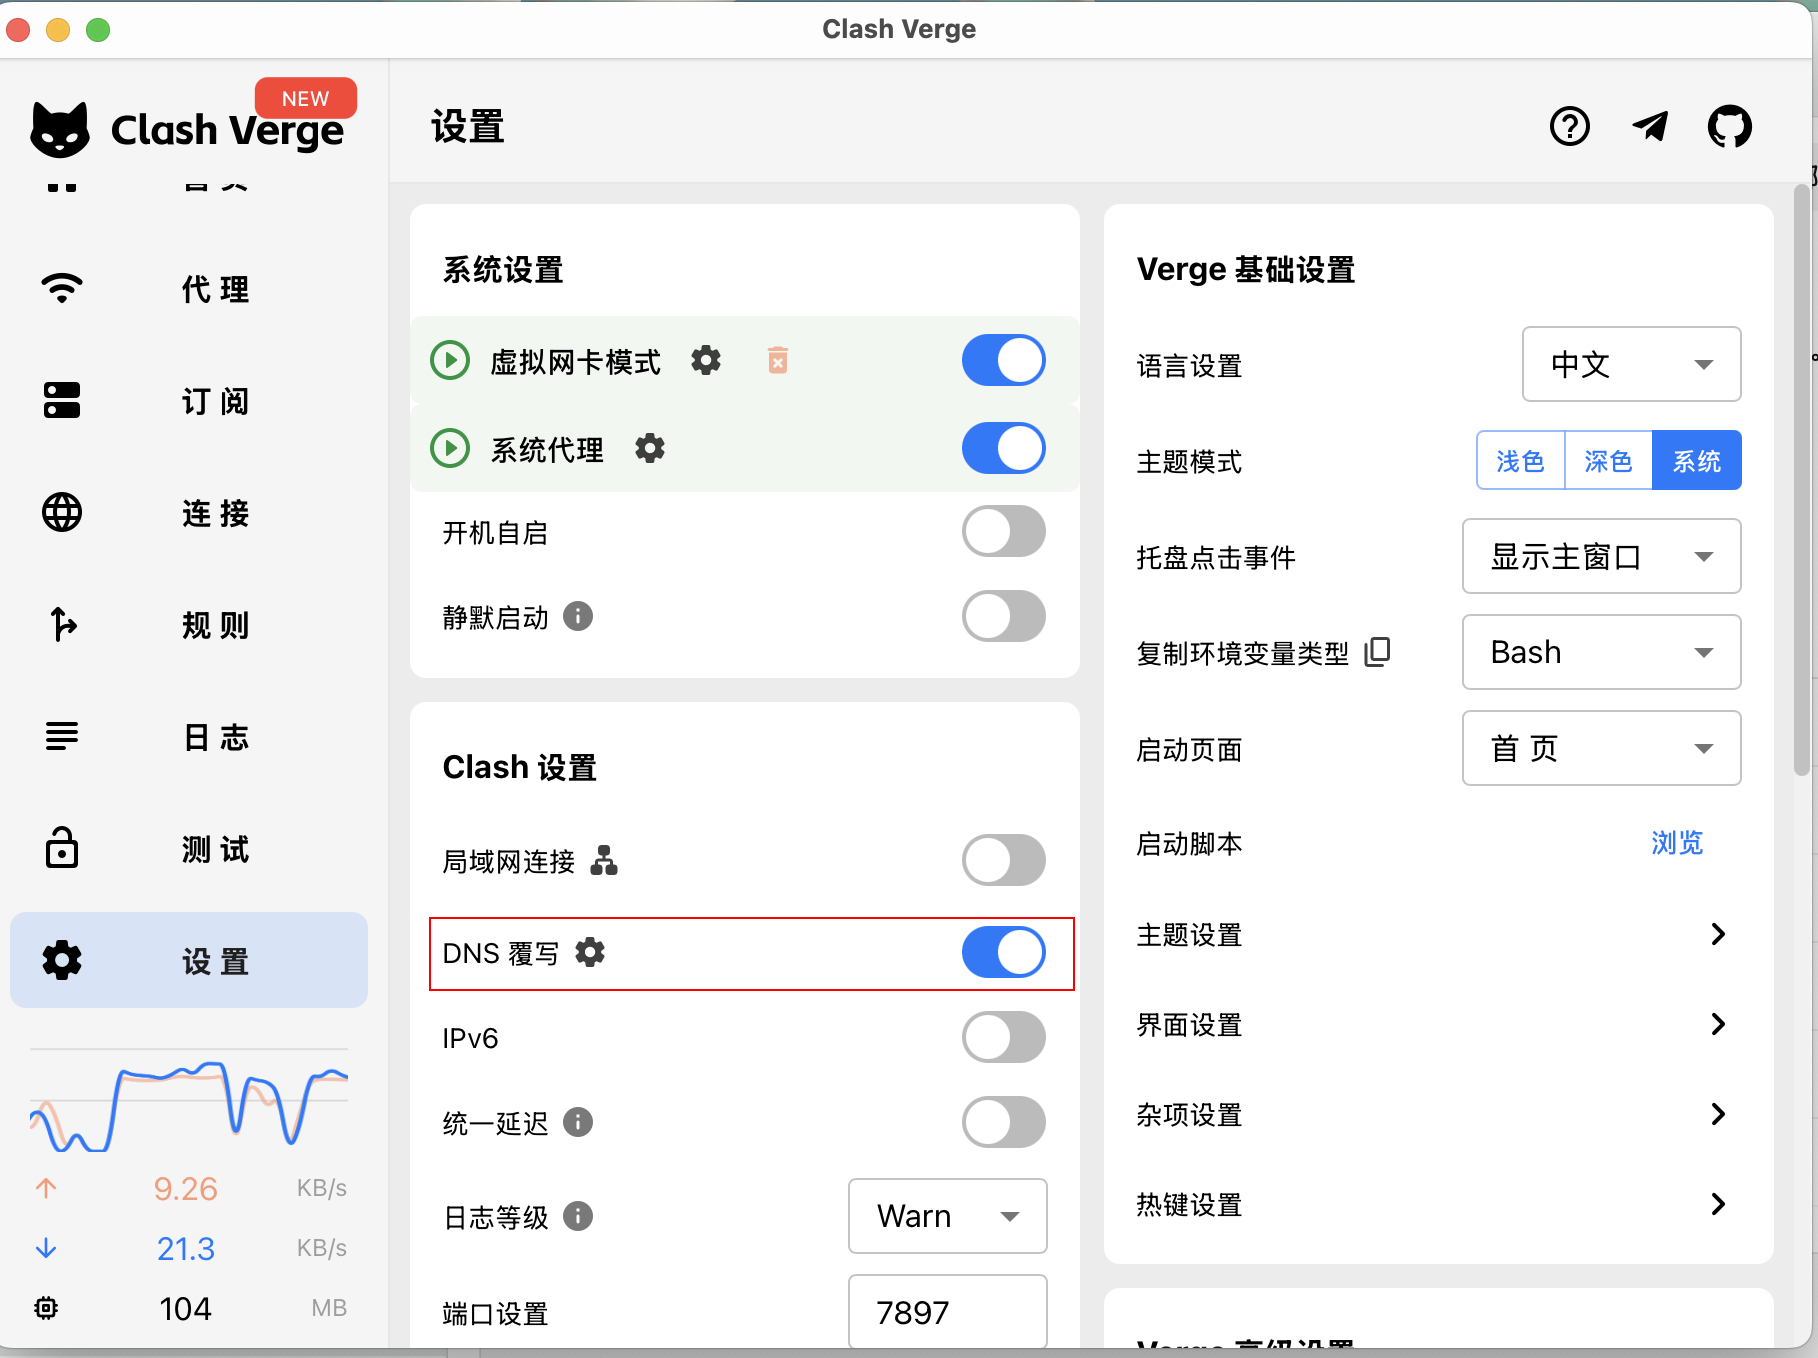Click the info icon beside 统一延迟

coord(578,1122)
